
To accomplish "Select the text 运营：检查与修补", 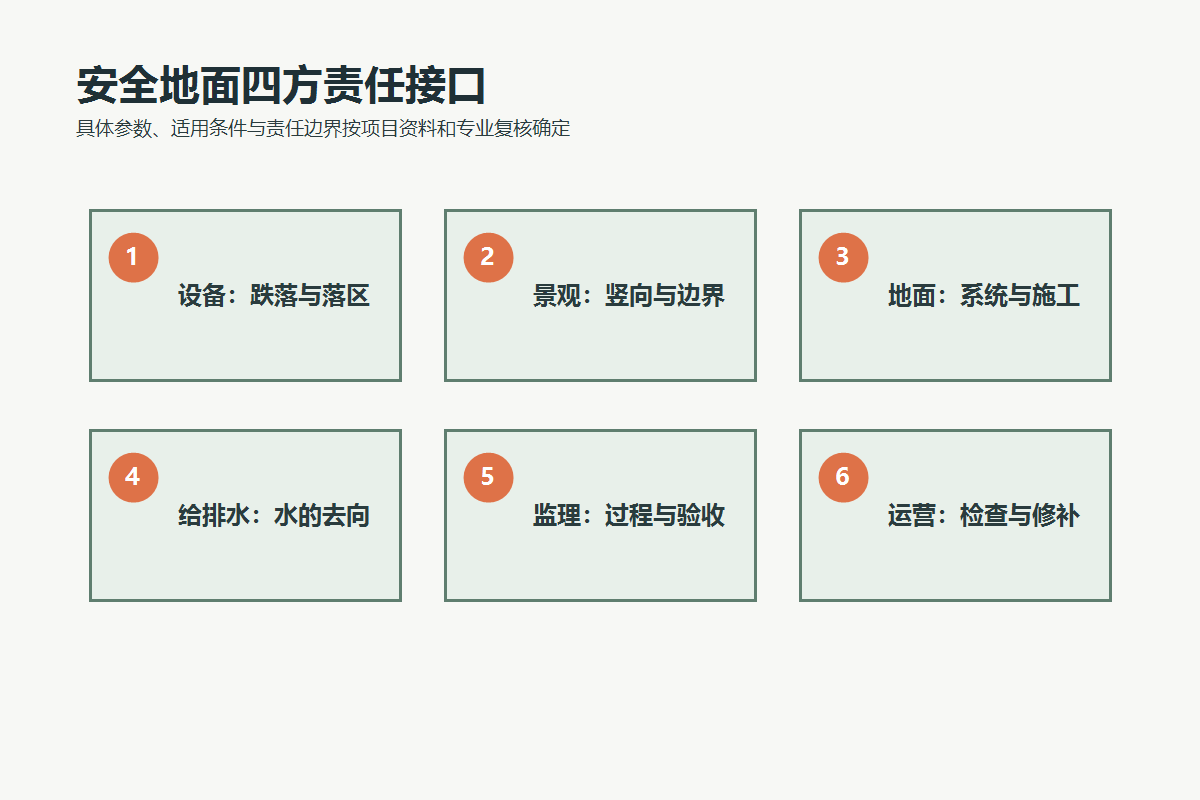I will (x=984, y=516).
